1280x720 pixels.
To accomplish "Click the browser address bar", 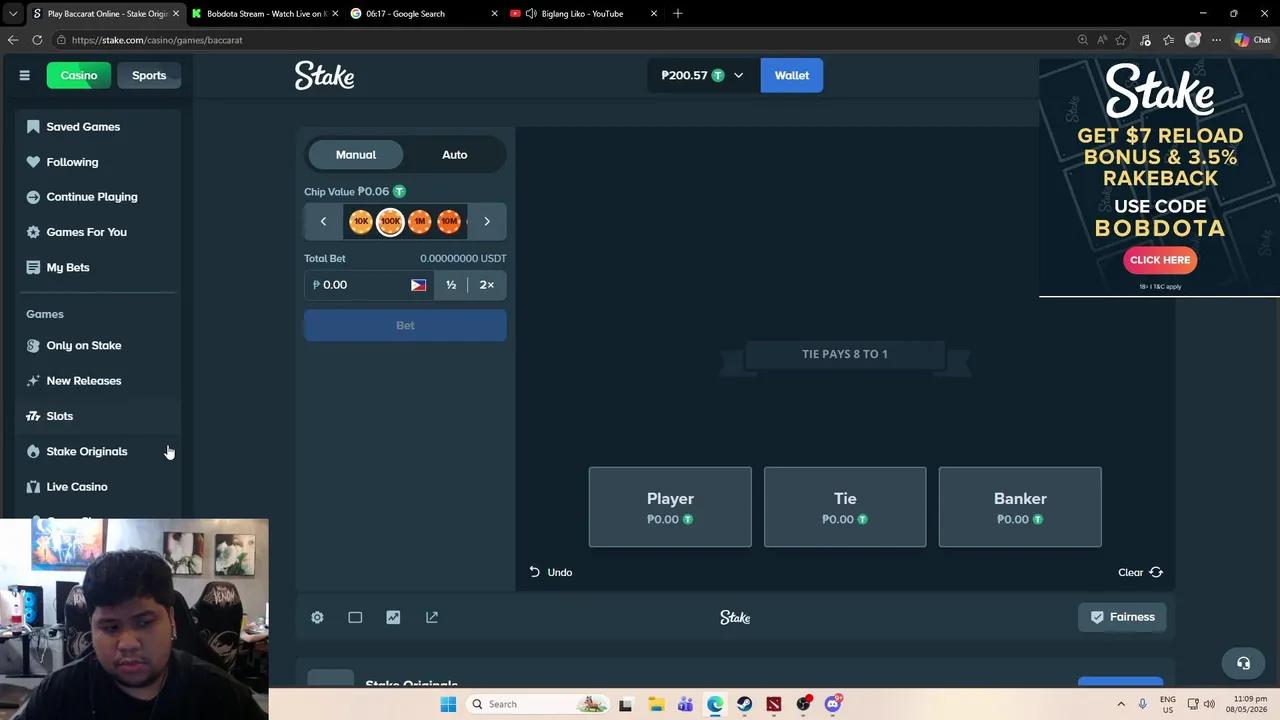I will 560,40.
